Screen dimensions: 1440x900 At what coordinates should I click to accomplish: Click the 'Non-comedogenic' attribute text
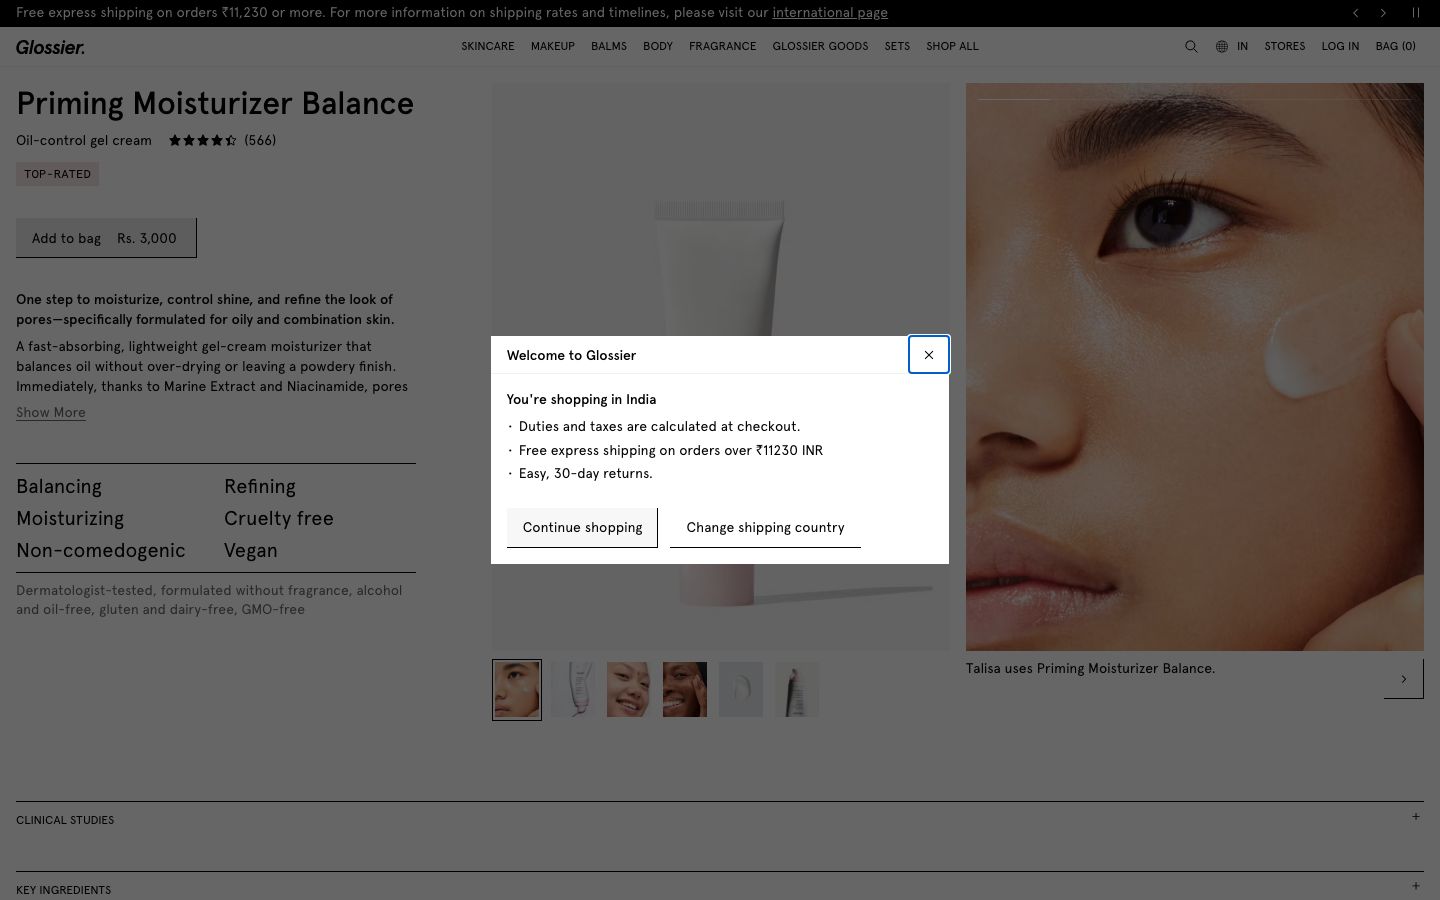(101, 550)
